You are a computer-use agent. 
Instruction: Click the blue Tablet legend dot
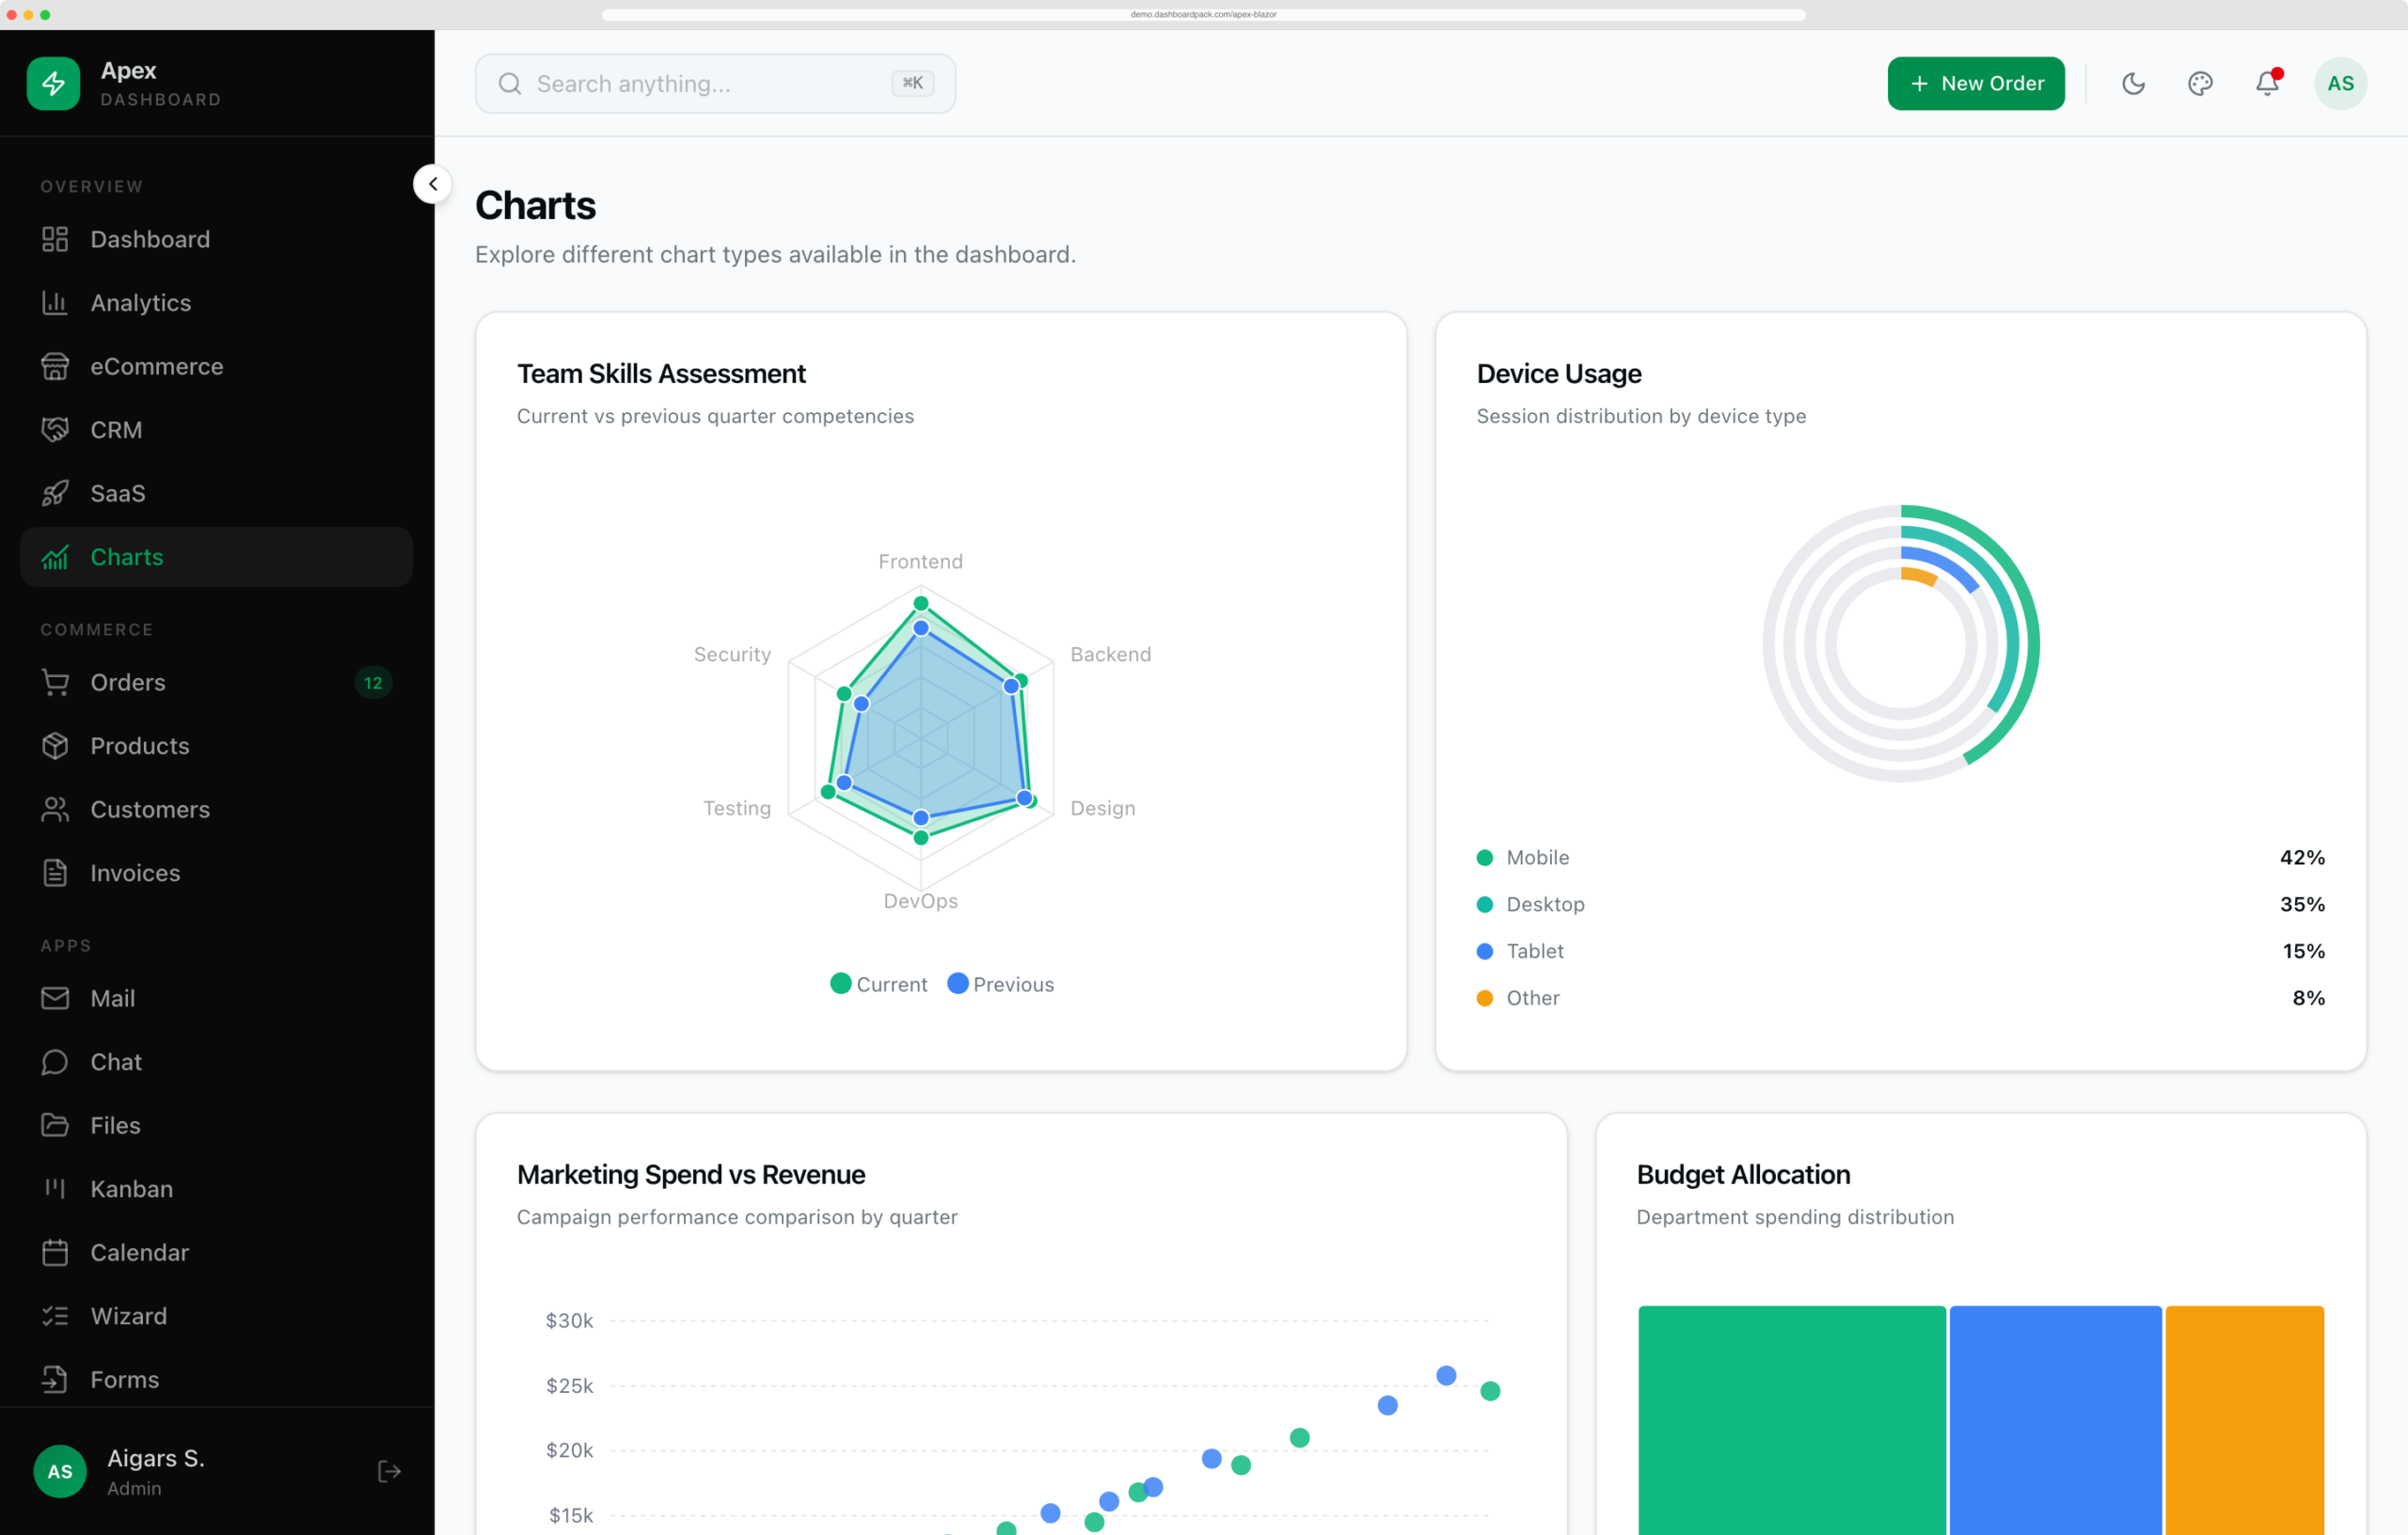pyautogui.click(x=1484, y=951)
